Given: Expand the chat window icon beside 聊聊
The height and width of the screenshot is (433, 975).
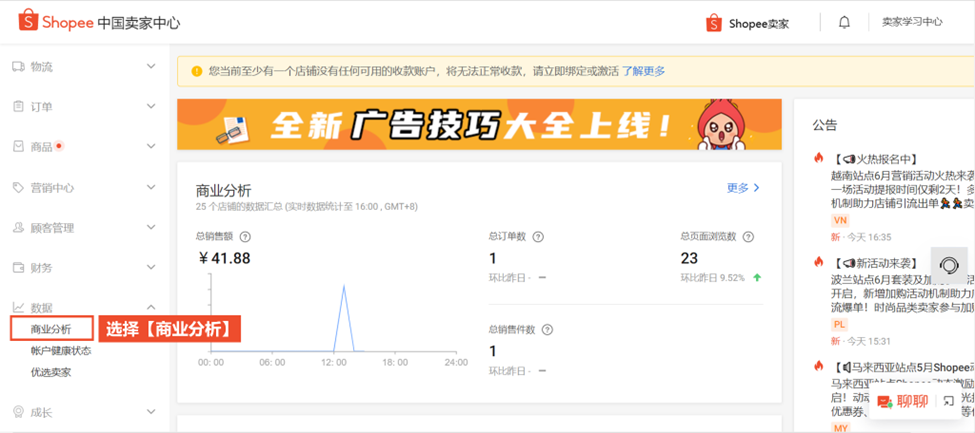Looking at the screenshot, I should [948, 401].
